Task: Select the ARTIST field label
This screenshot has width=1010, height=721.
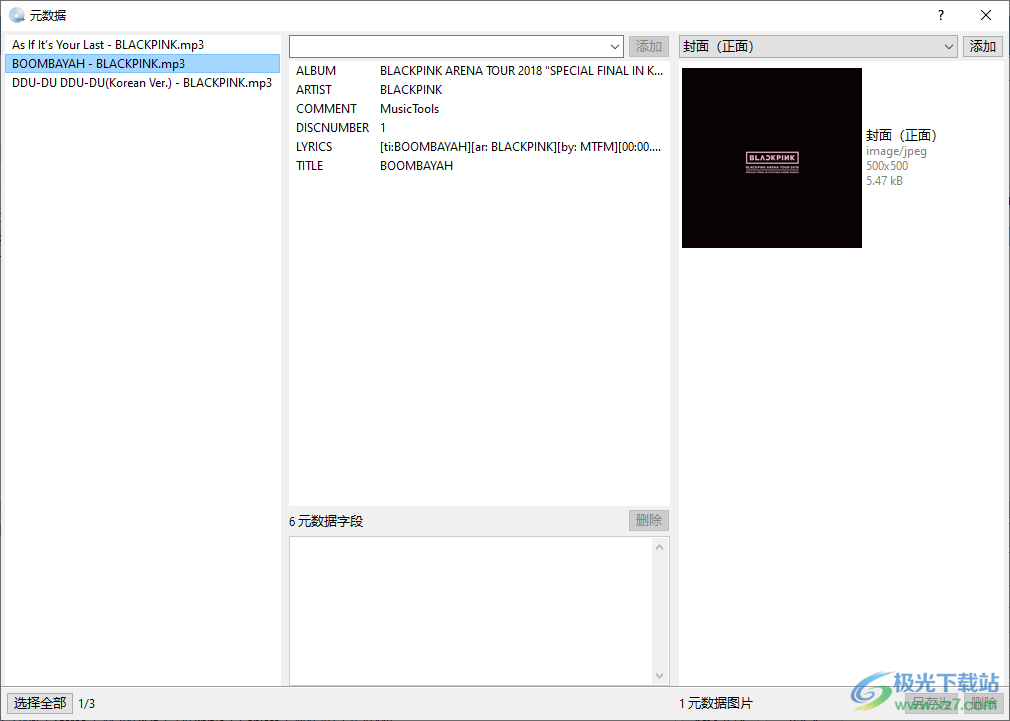Action: (x=314, y=90)
